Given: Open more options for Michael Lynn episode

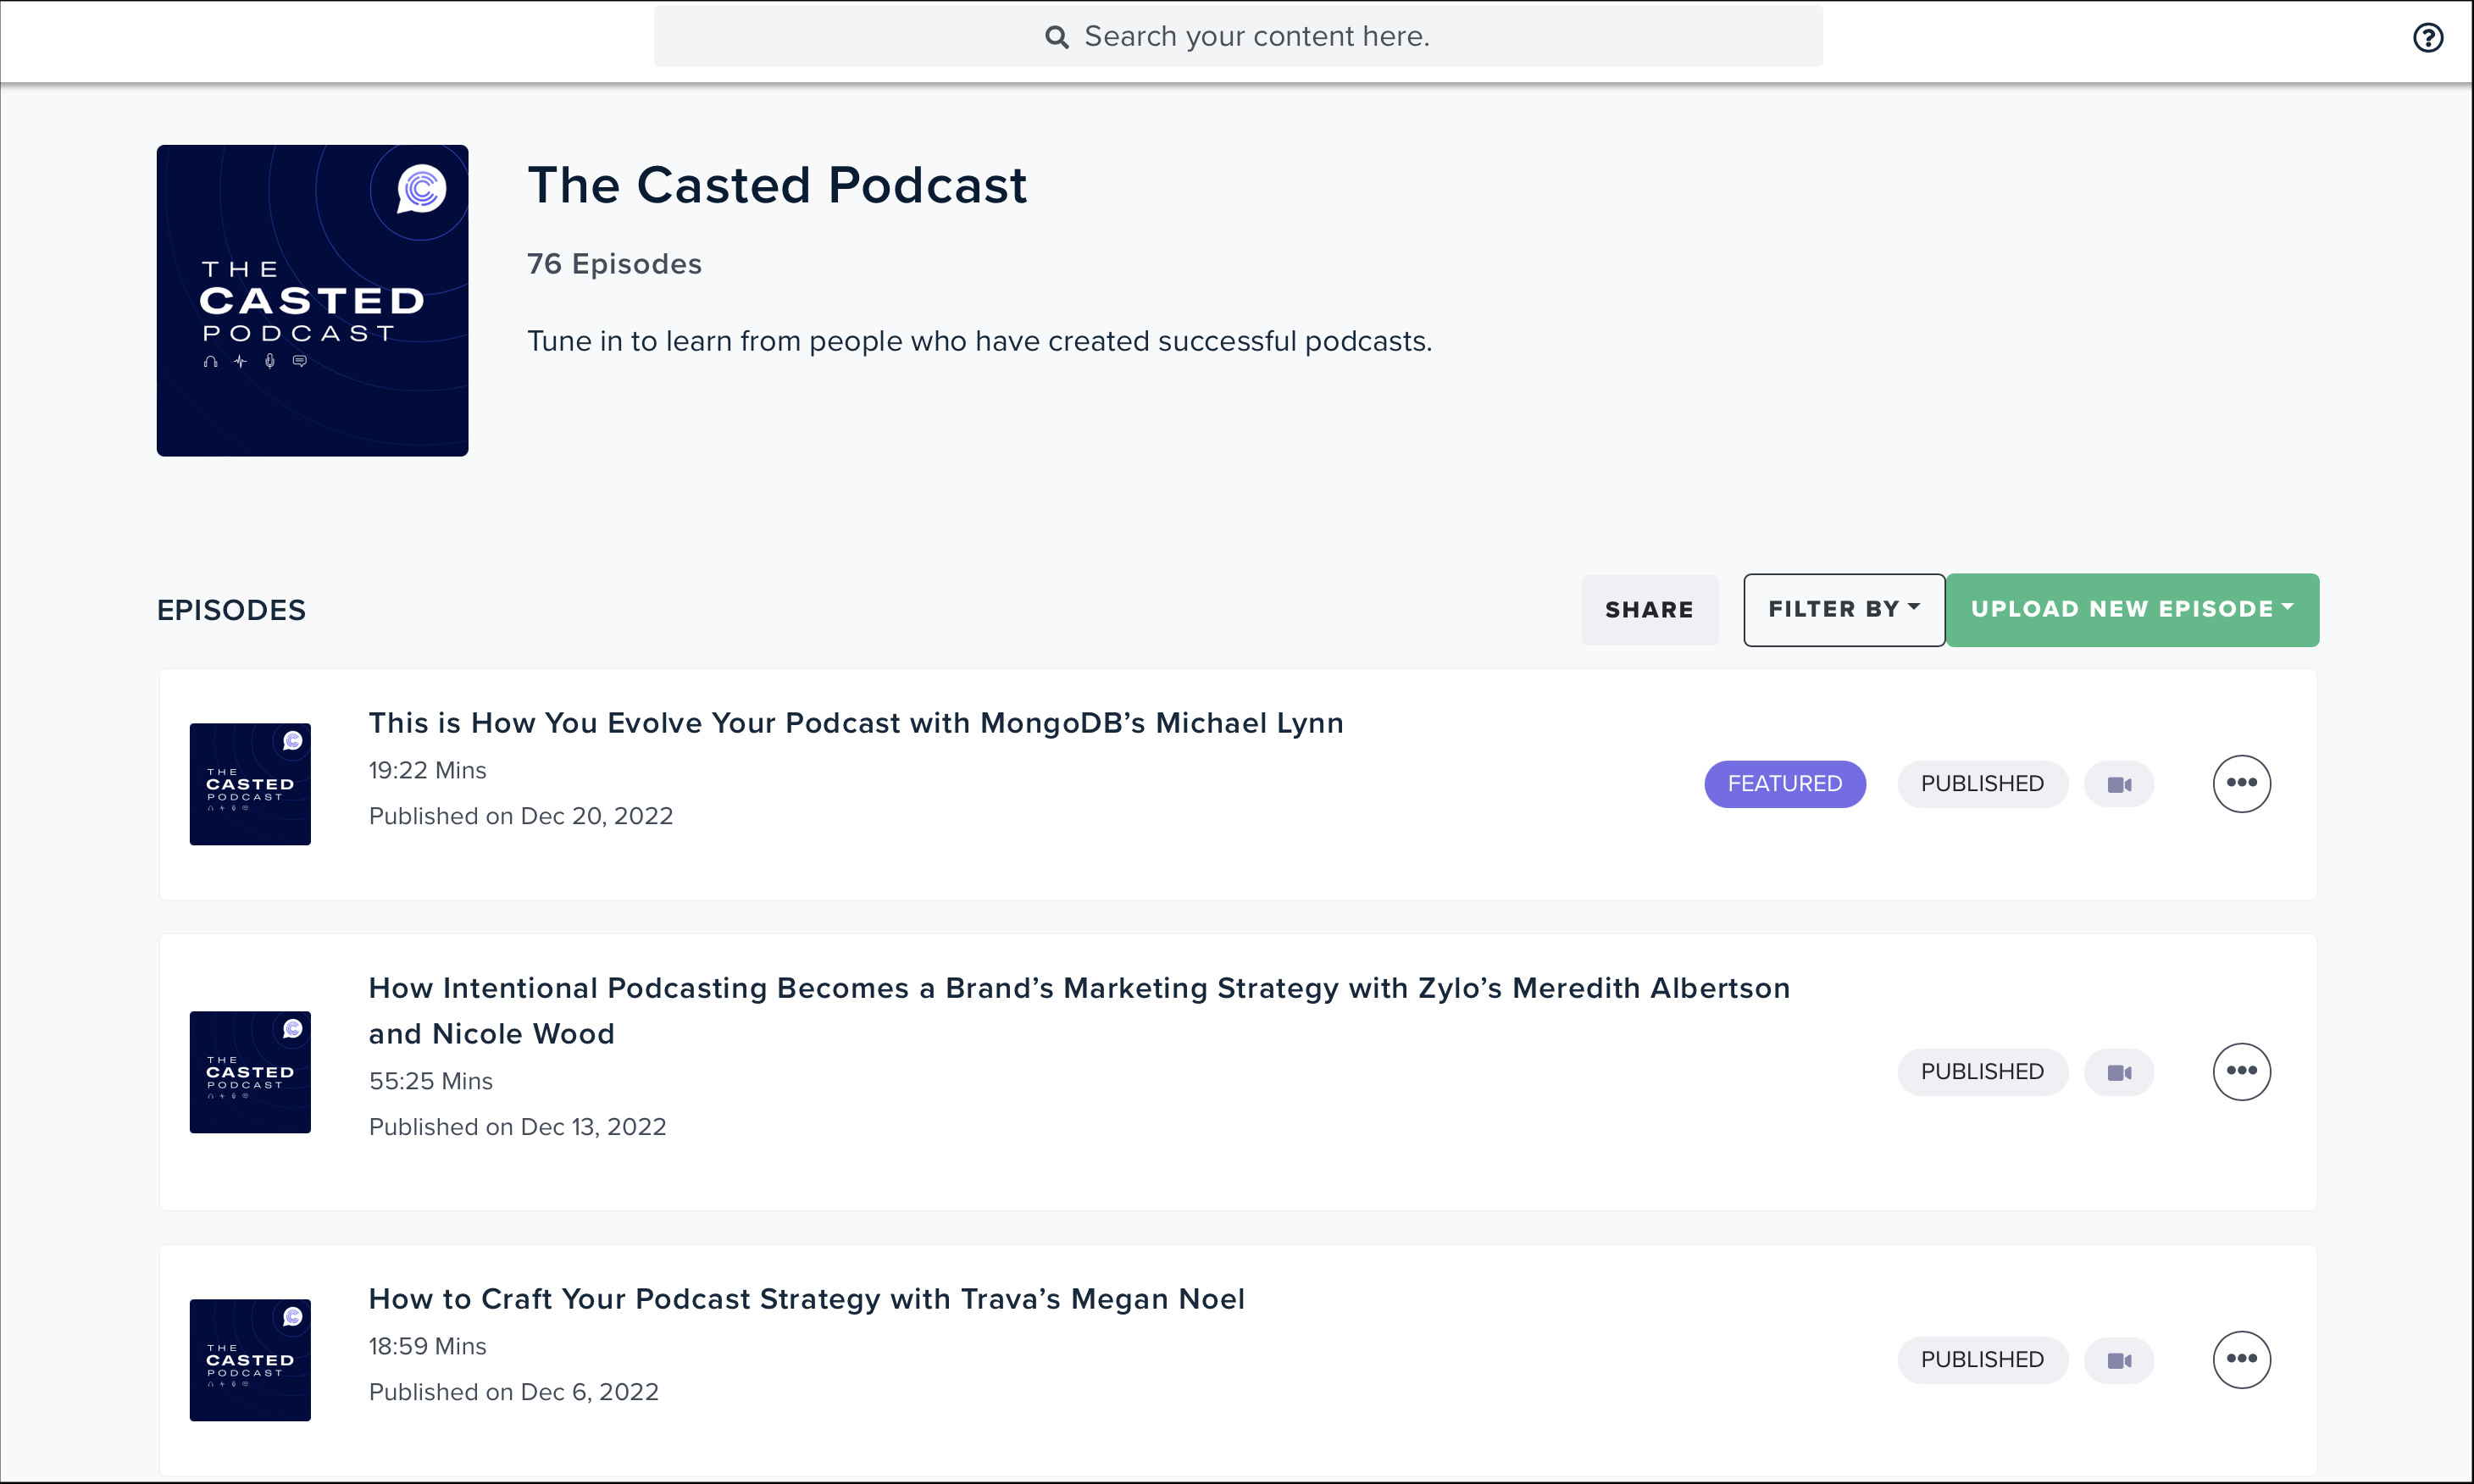Looking at the screenshot, I should [2241, 783].
